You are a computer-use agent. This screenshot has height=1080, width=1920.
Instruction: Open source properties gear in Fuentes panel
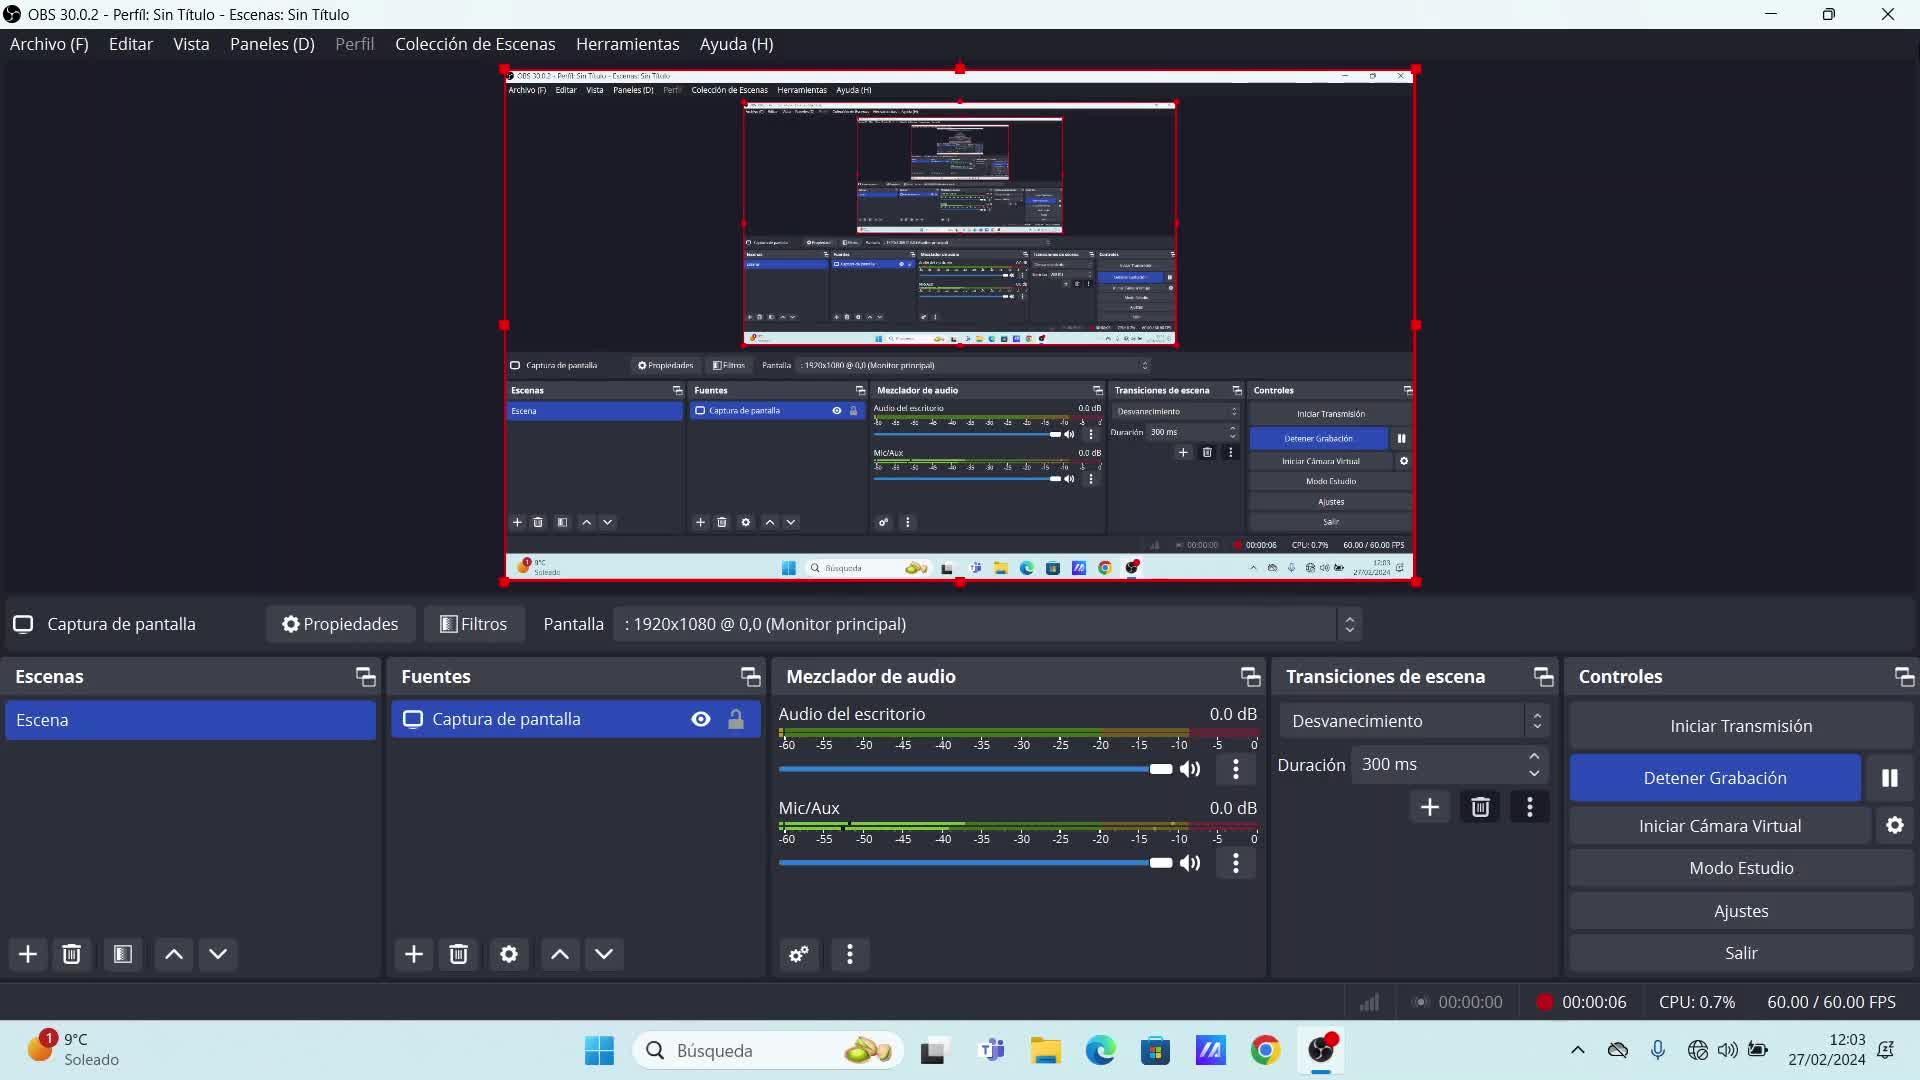click(508, 954)
